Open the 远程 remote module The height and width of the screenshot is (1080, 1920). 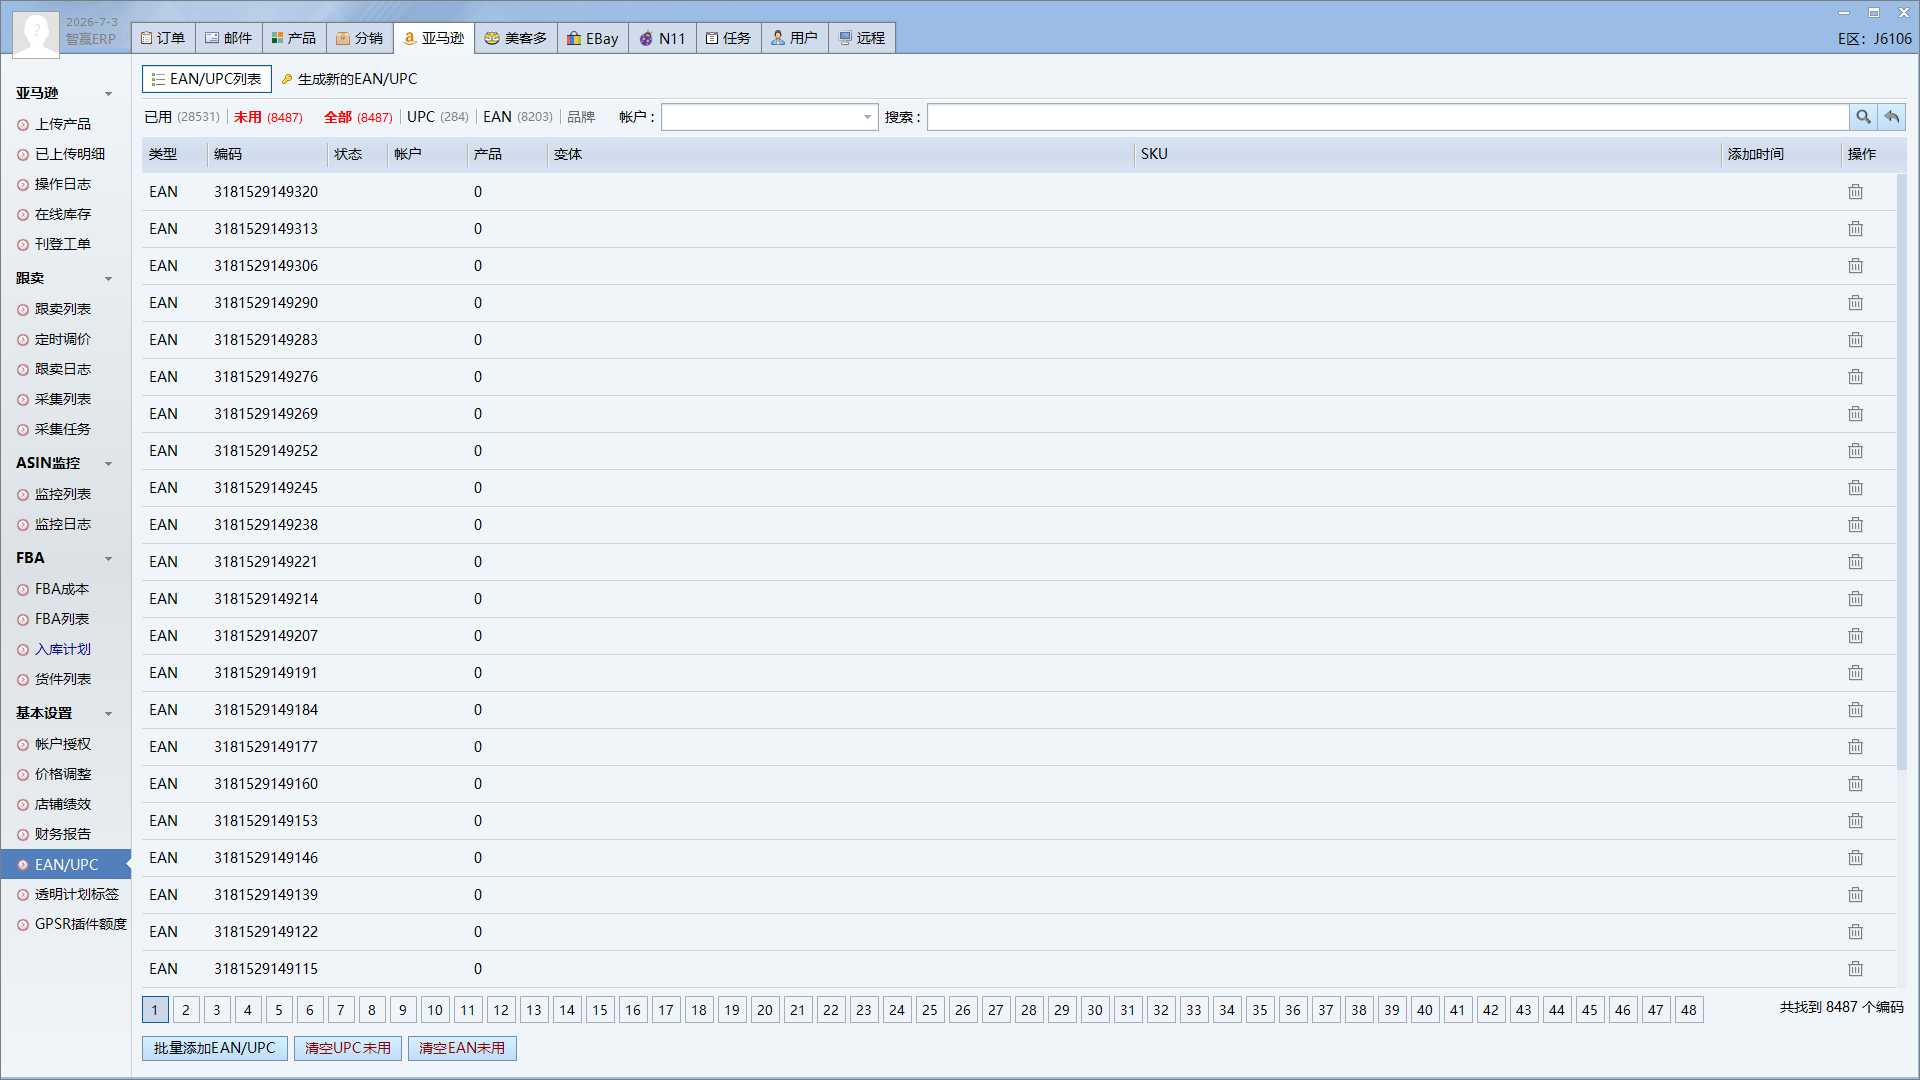point(862,38)
